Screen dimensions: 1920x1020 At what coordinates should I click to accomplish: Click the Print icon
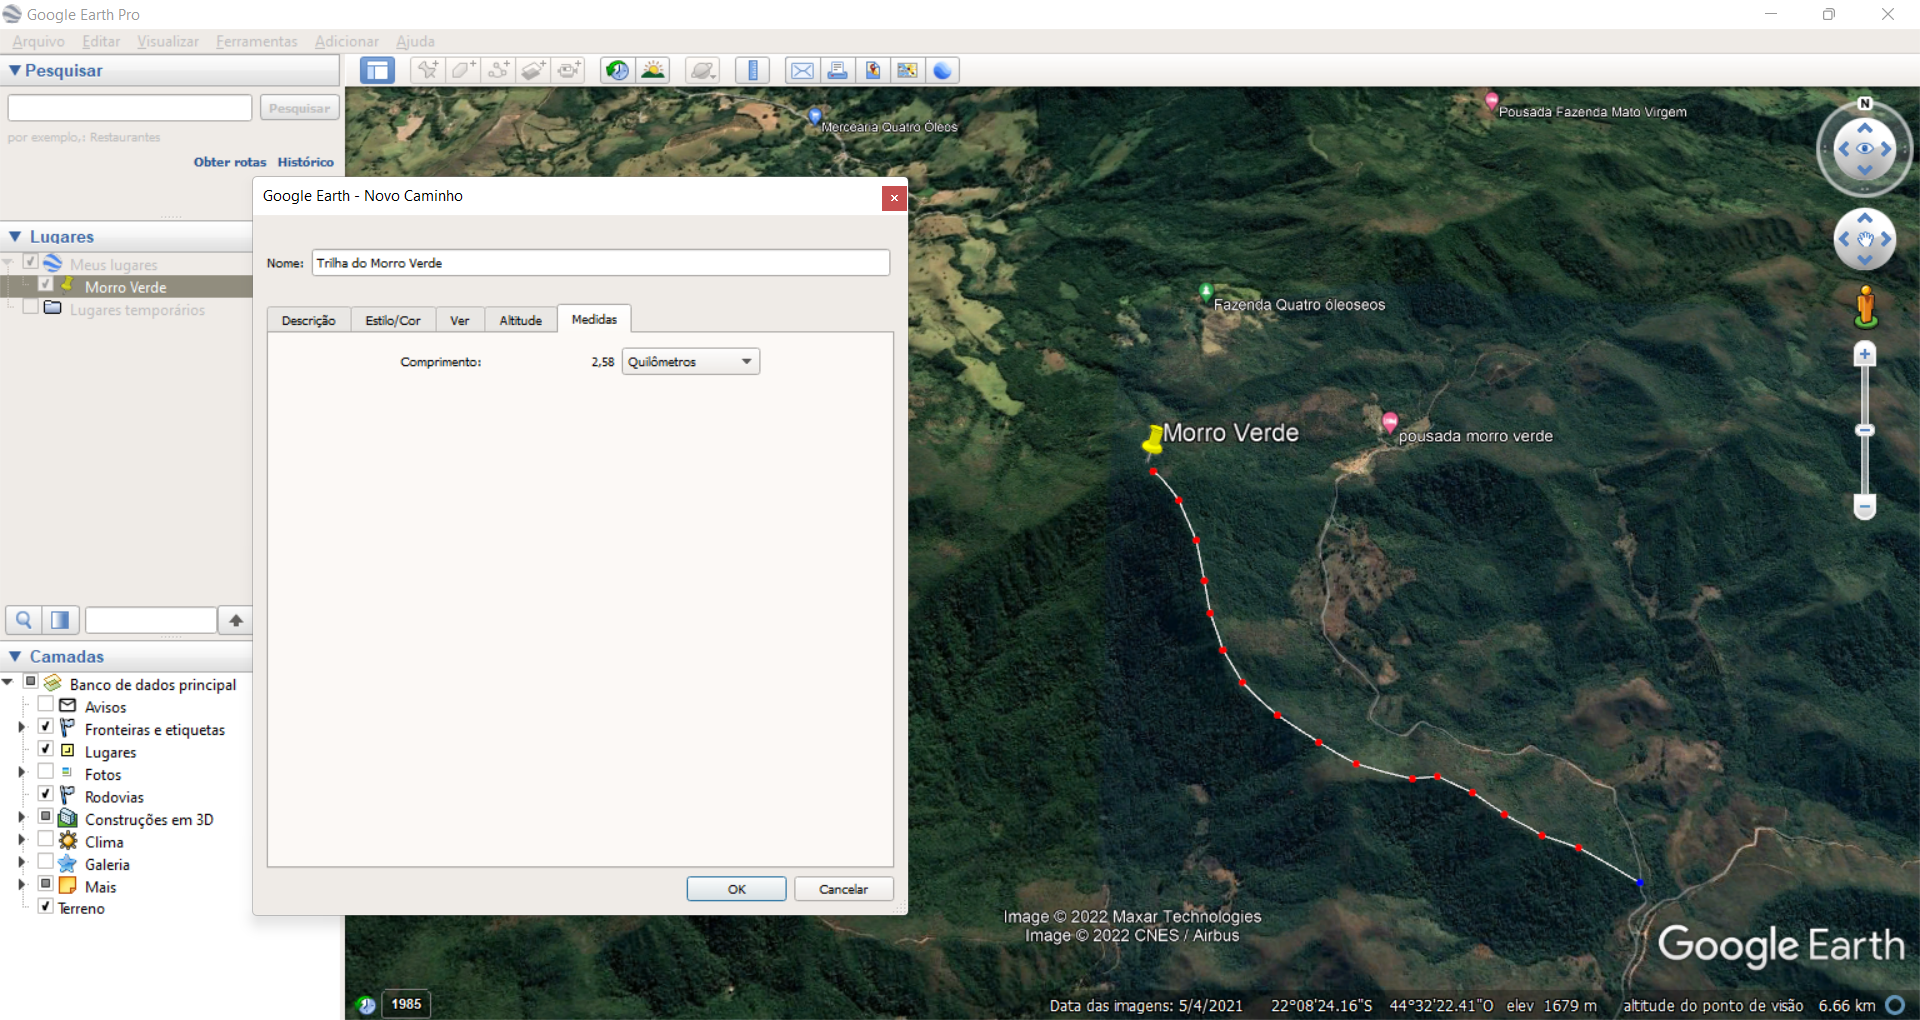coord(838,70)
